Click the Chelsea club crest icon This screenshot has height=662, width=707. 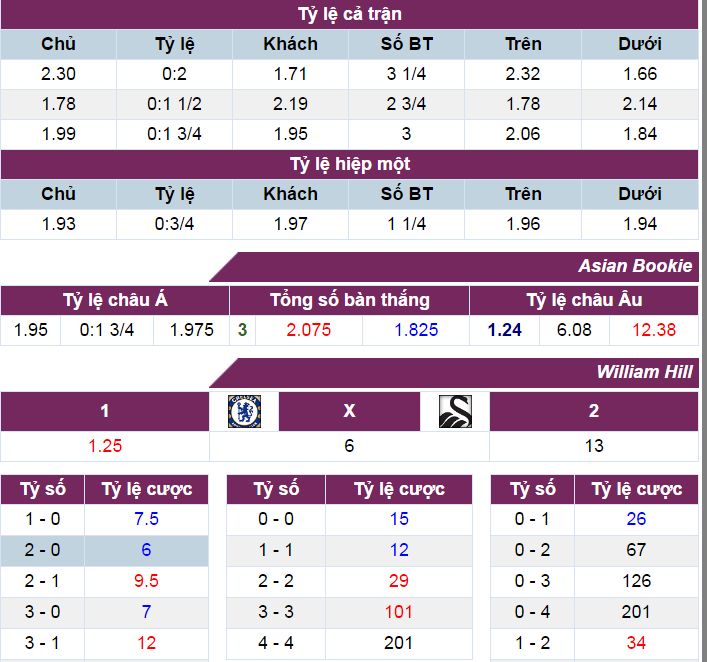(x=245, y=412)
